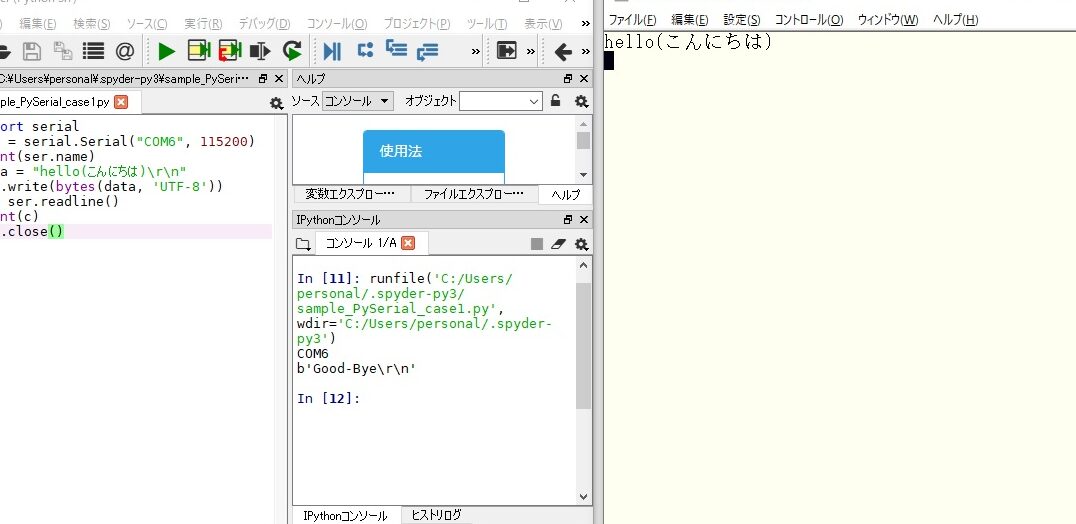Undock the ヘルプ pane
Screen dimensions: 1076x524
pyautogui.click(x=568, y=79)
